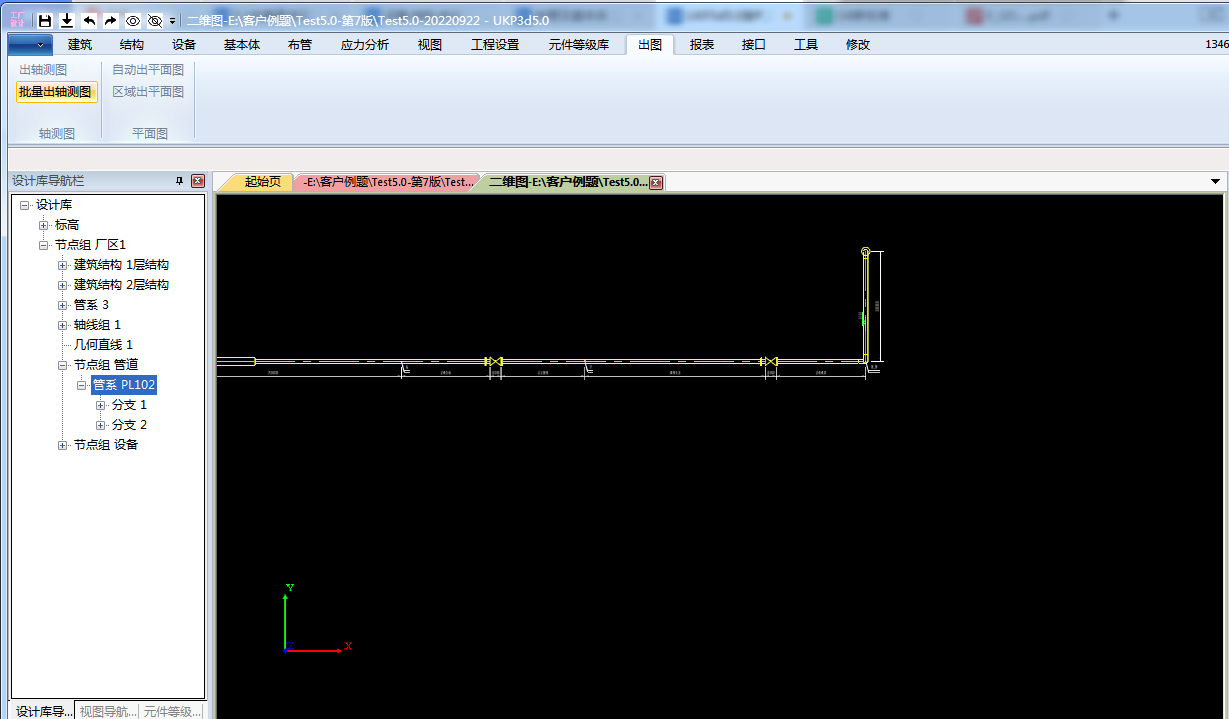Viewport: 1229px width, 719px height.
Task: Open the 工具 ribbon tab
Action: [806, 44]
